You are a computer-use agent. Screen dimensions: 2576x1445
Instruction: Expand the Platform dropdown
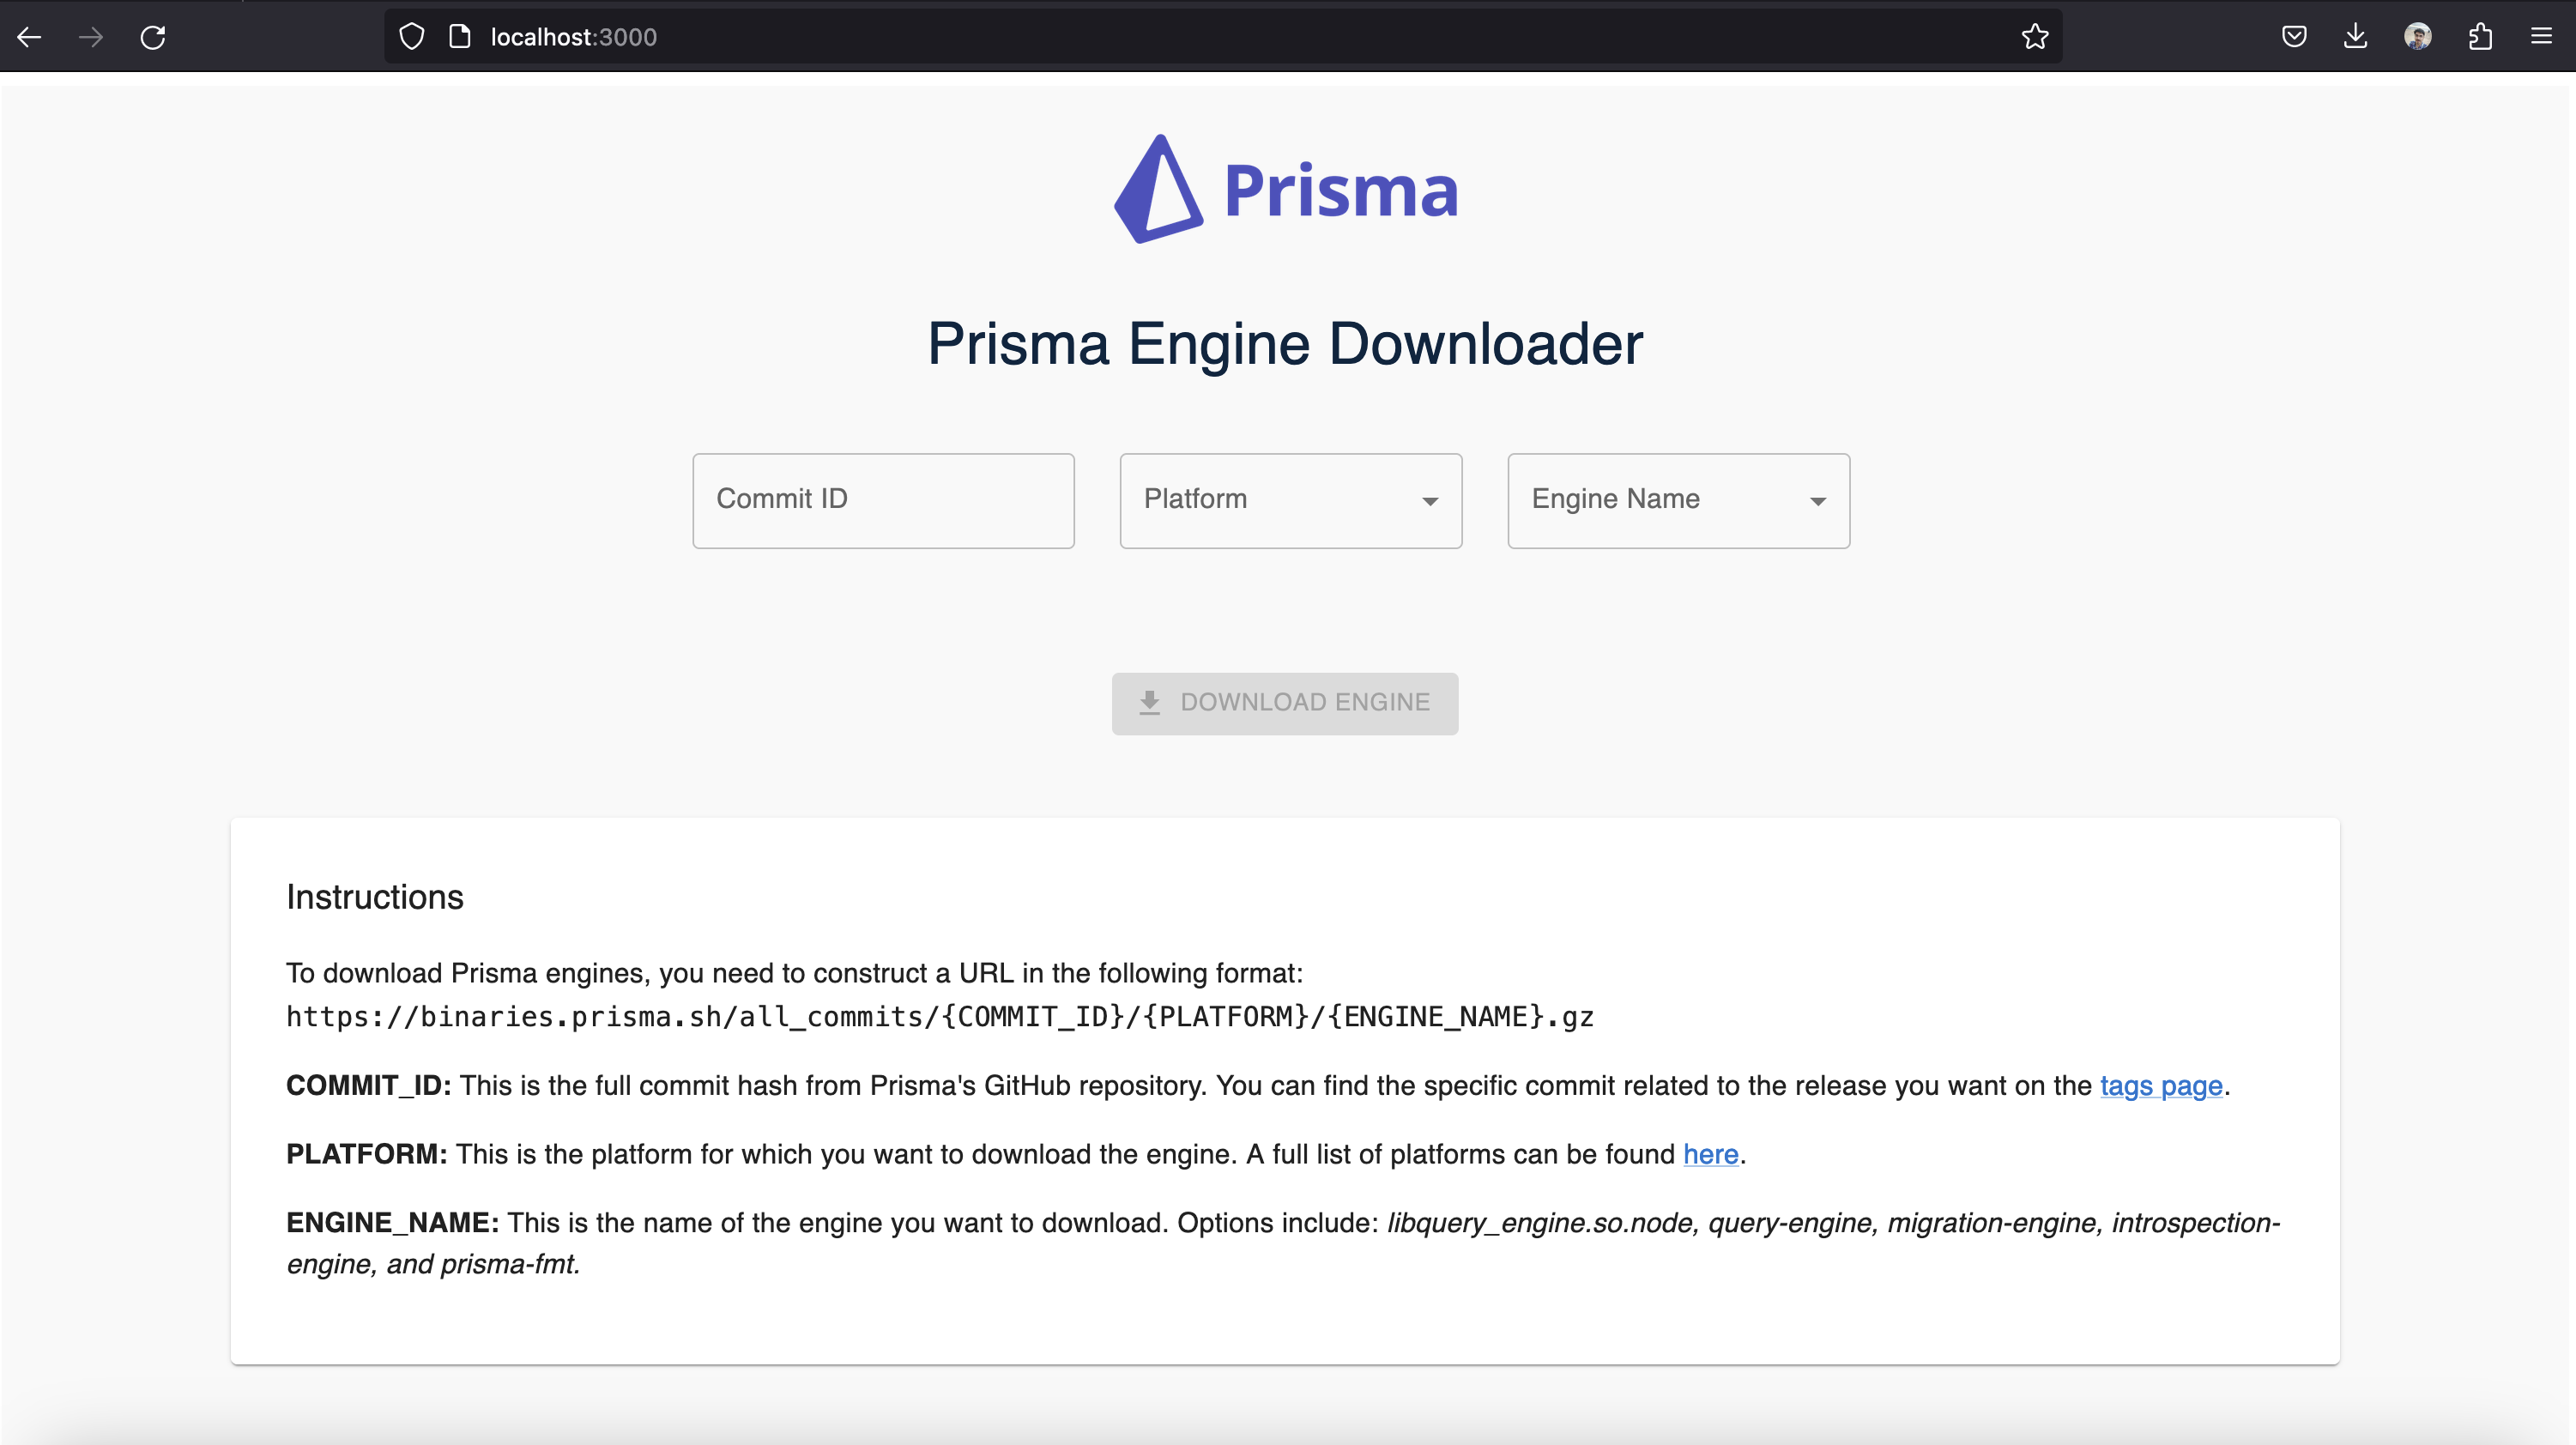point(1290,500)
